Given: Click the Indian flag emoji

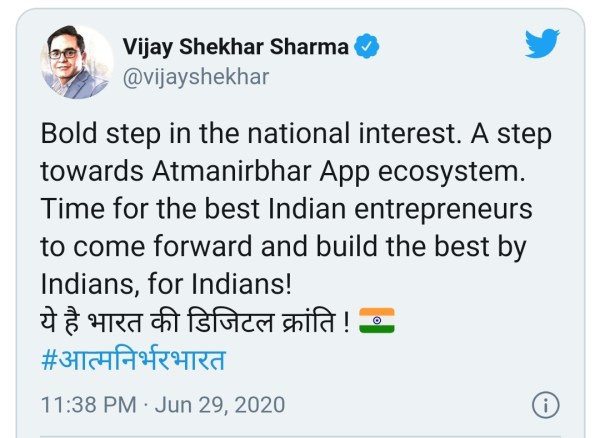Looking at the screenshot, I should (376, 320).
